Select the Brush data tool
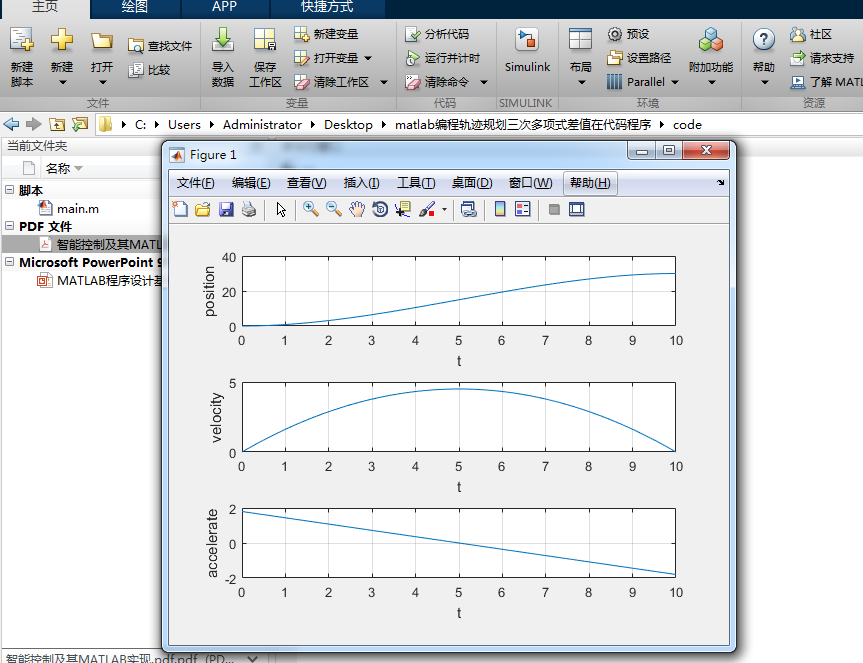 point(427,210)
